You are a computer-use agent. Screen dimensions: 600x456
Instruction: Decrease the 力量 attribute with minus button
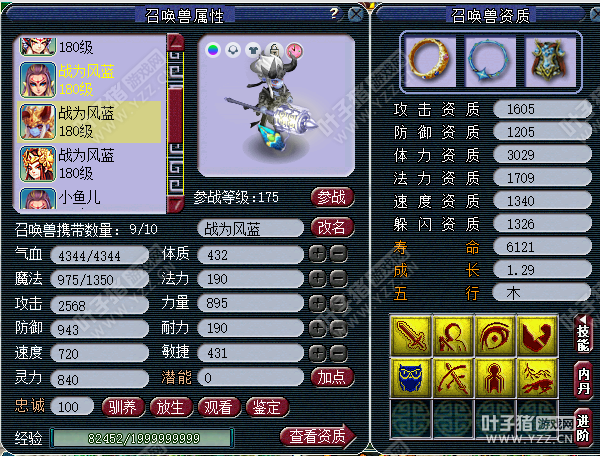pos(339,303)
